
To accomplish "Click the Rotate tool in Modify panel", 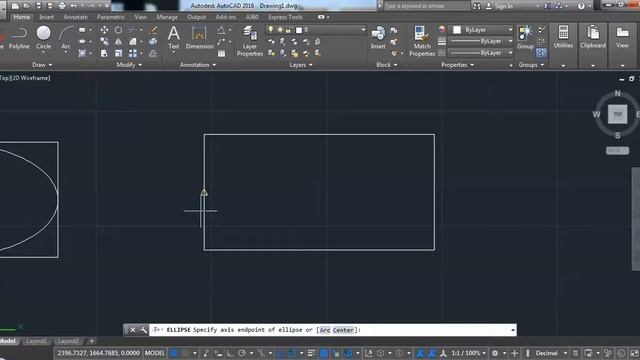I will tap(118, 30).
